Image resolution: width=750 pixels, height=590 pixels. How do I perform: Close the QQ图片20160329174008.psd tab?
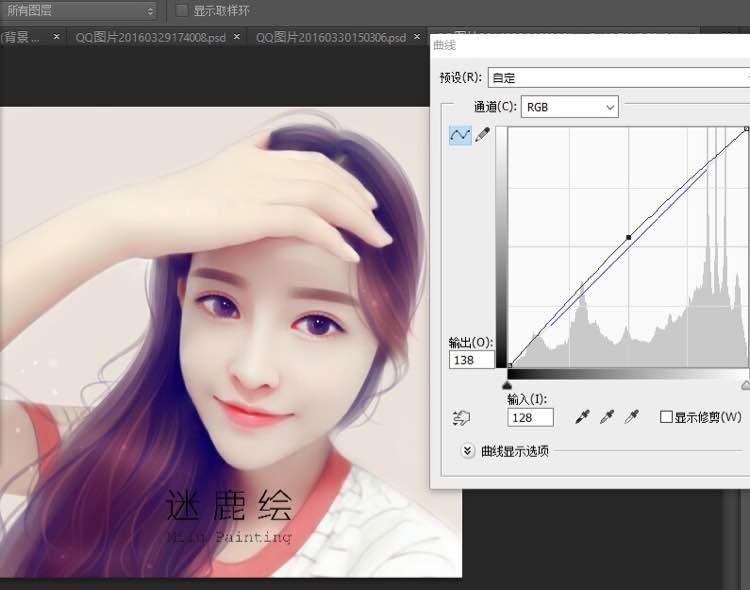(x=237, y=37)
